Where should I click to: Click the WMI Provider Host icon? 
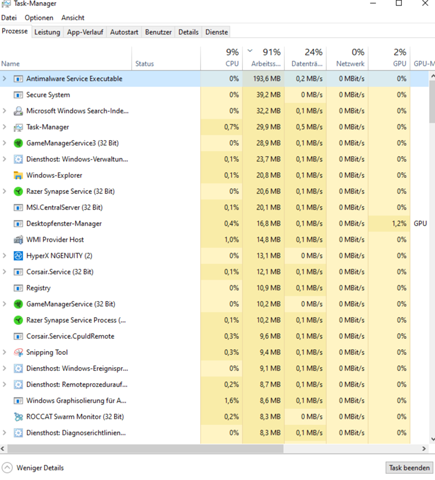point(18,240)
